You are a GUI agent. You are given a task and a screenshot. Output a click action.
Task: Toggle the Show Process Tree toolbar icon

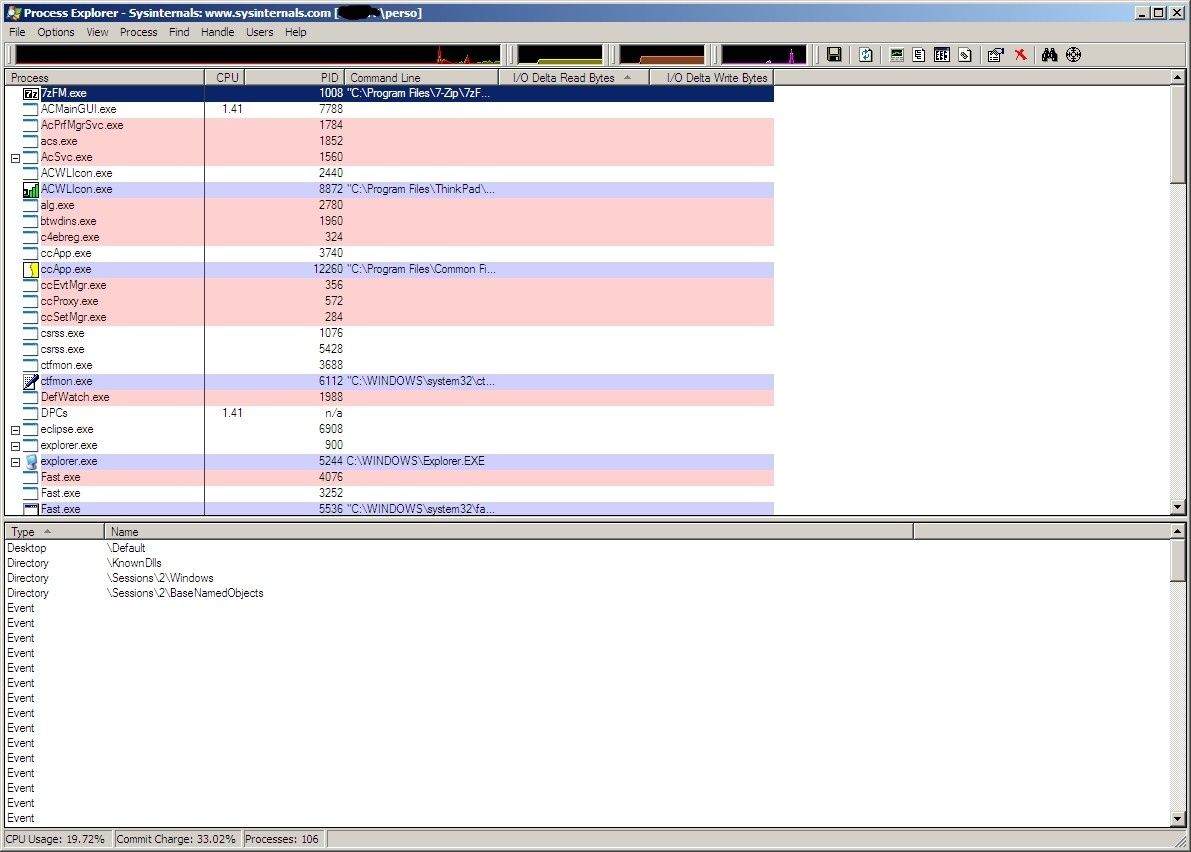click(919, 55)
